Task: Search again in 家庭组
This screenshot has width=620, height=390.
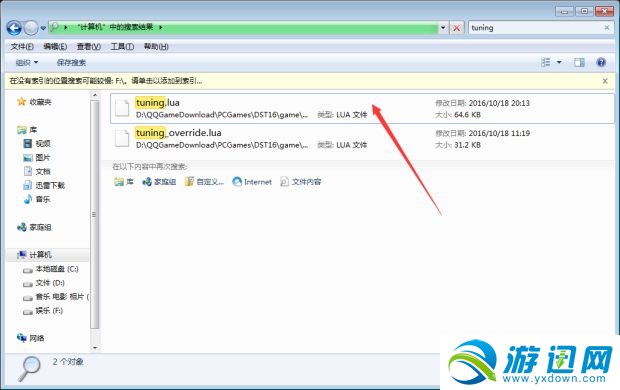Action: 159,182
